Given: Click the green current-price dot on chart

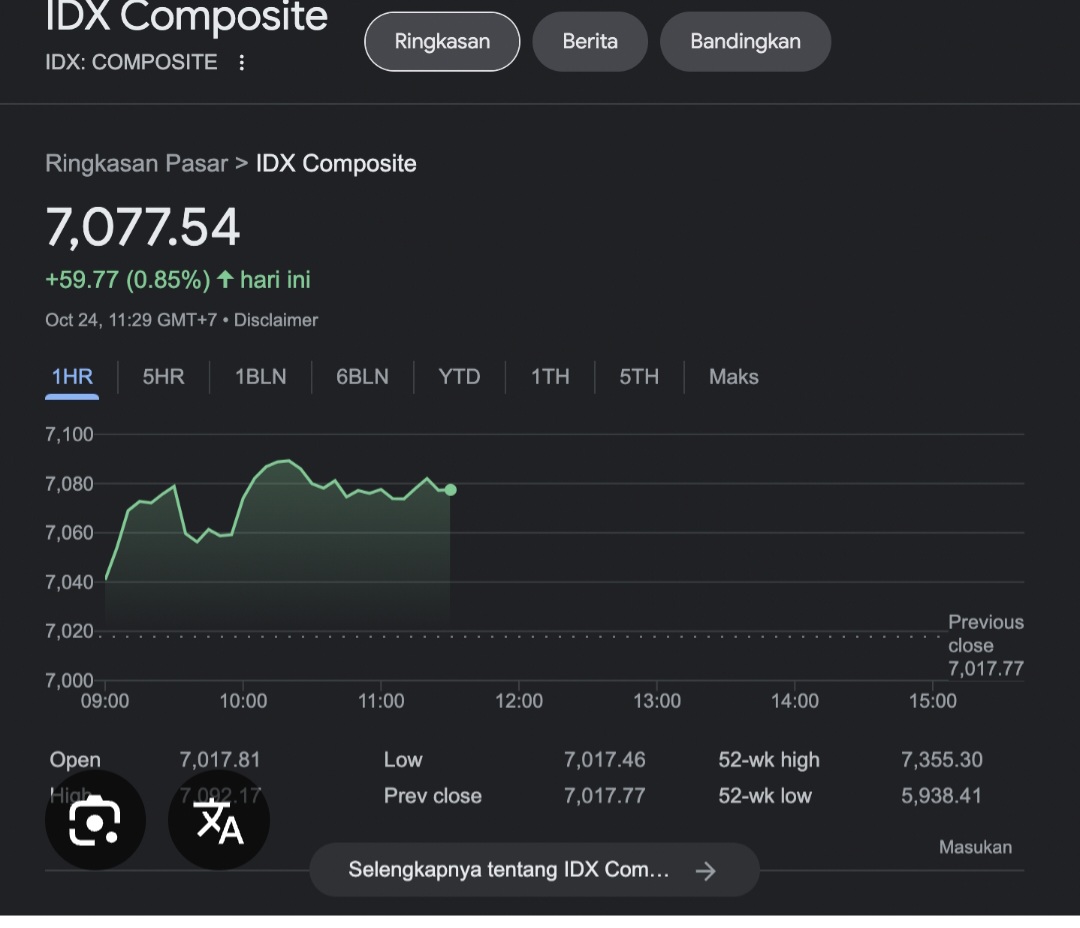Looking at the screenshot, I should point(451,489).
